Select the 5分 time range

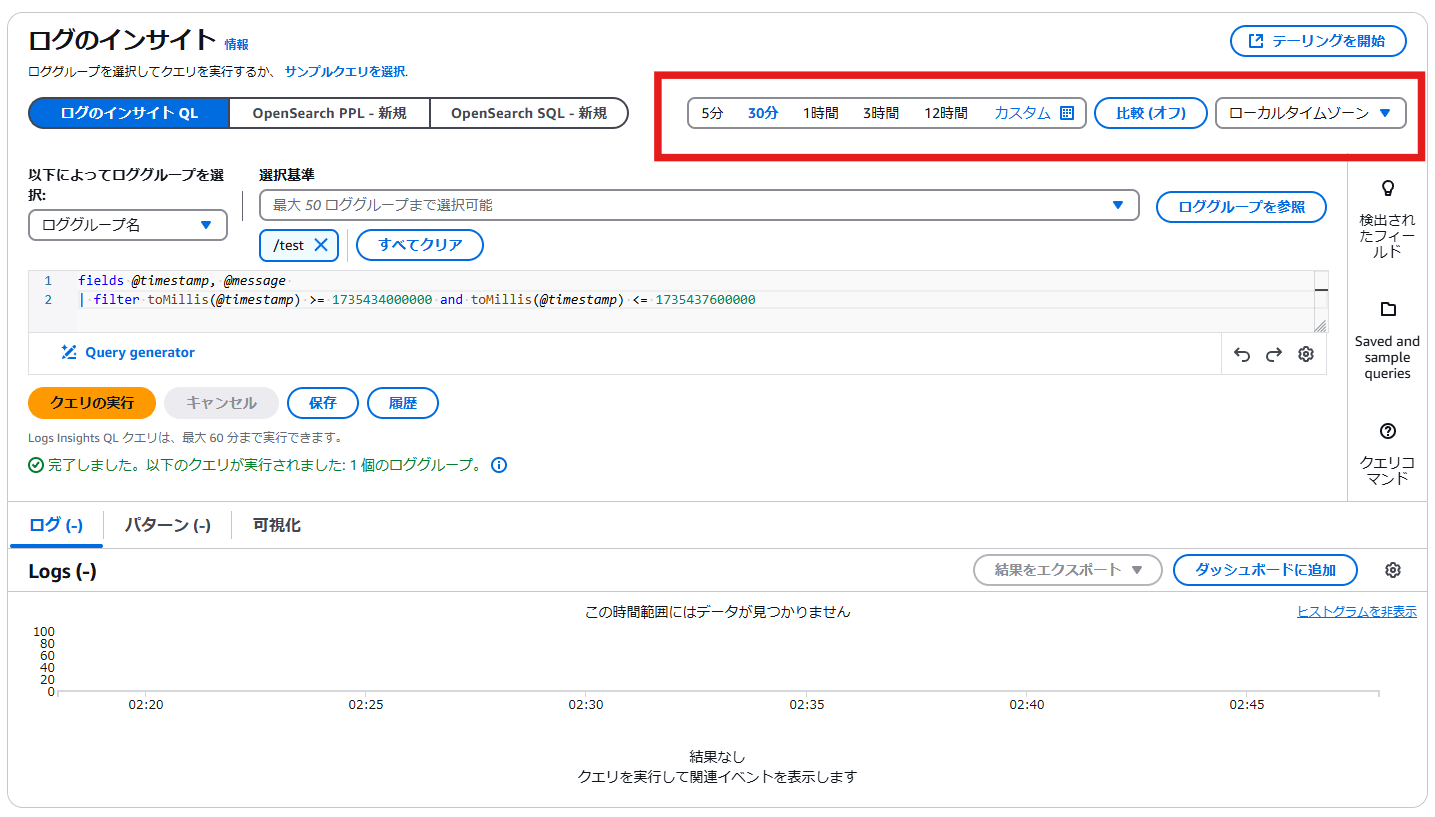(712, 113)
